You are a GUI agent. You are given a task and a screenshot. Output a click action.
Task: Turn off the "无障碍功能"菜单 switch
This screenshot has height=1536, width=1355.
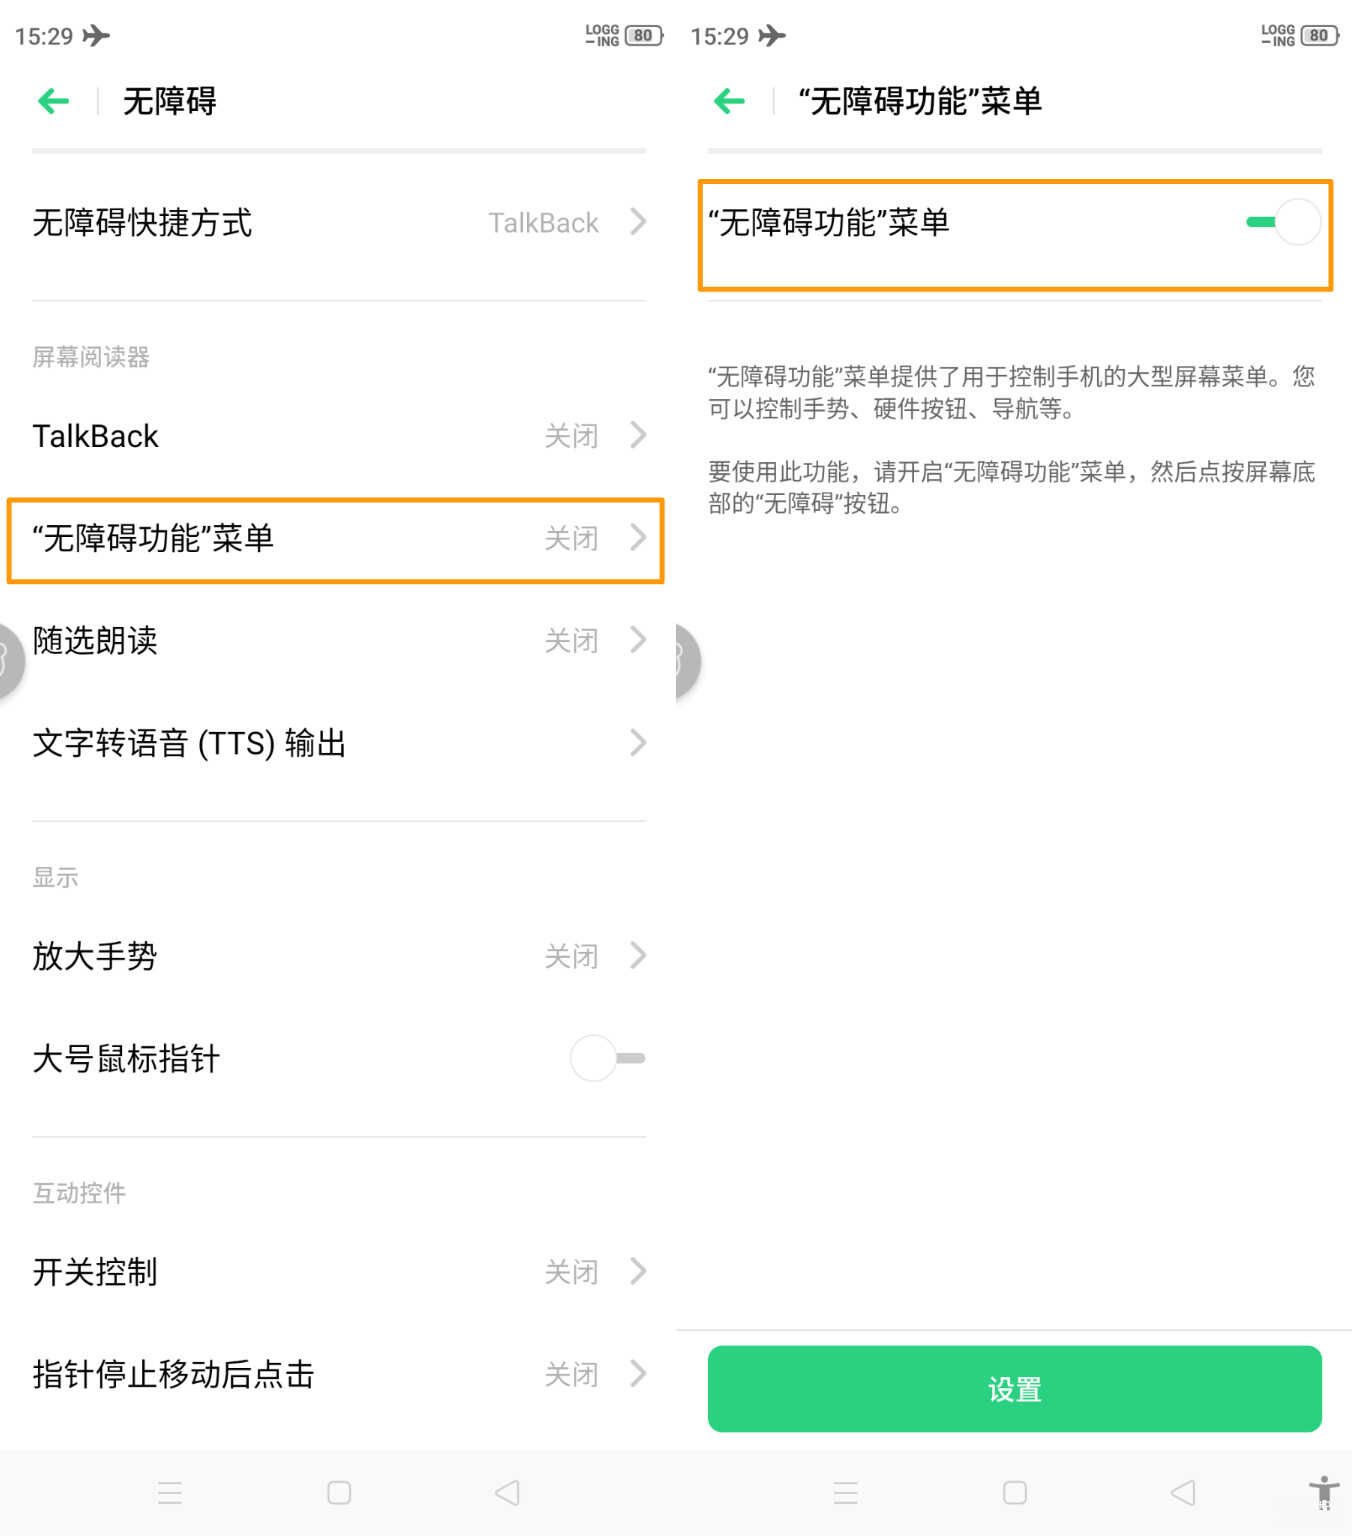point(1284,222)
